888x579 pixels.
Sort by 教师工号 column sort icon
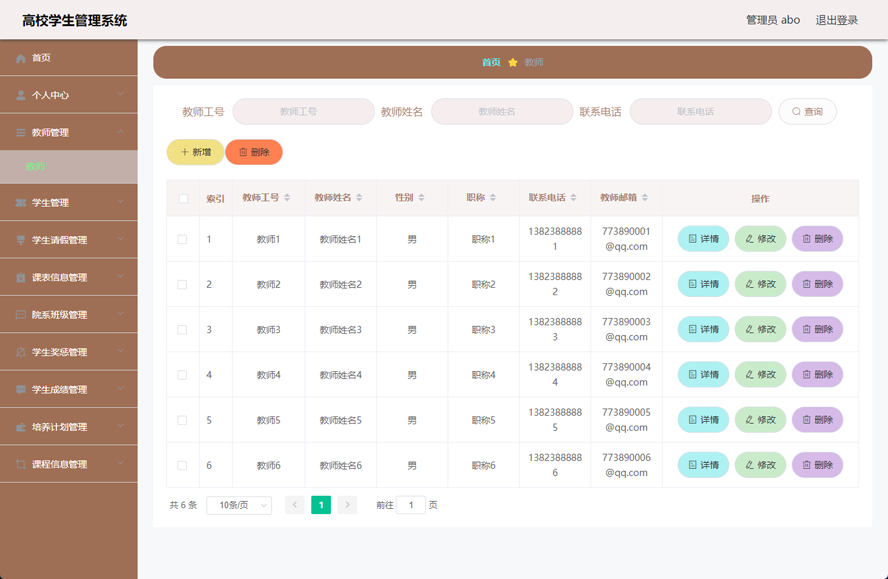(287, 198)
